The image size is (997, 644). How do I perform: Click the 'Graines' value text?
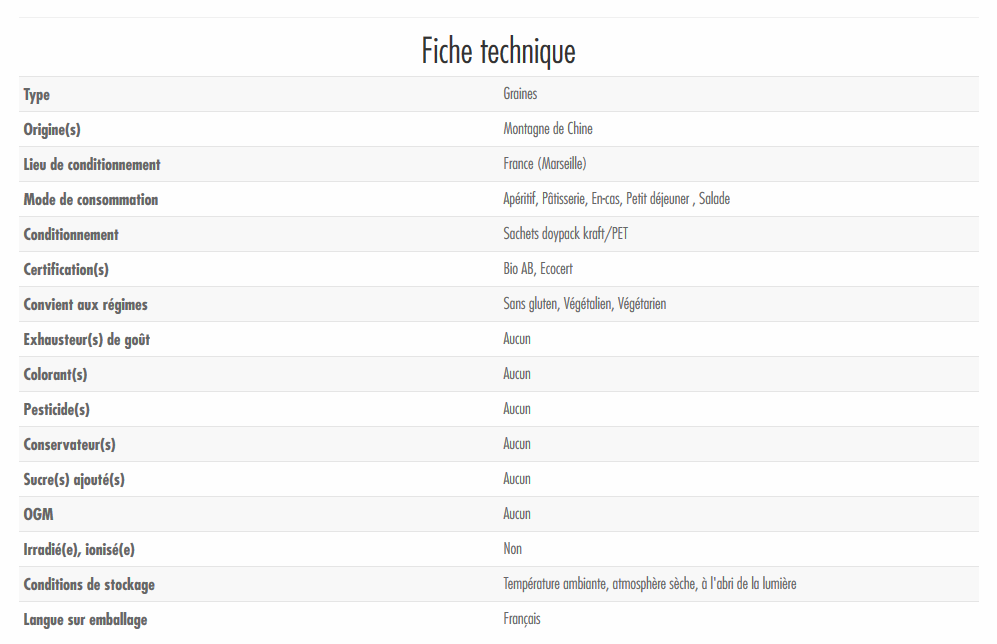click(x=520, y=94)
